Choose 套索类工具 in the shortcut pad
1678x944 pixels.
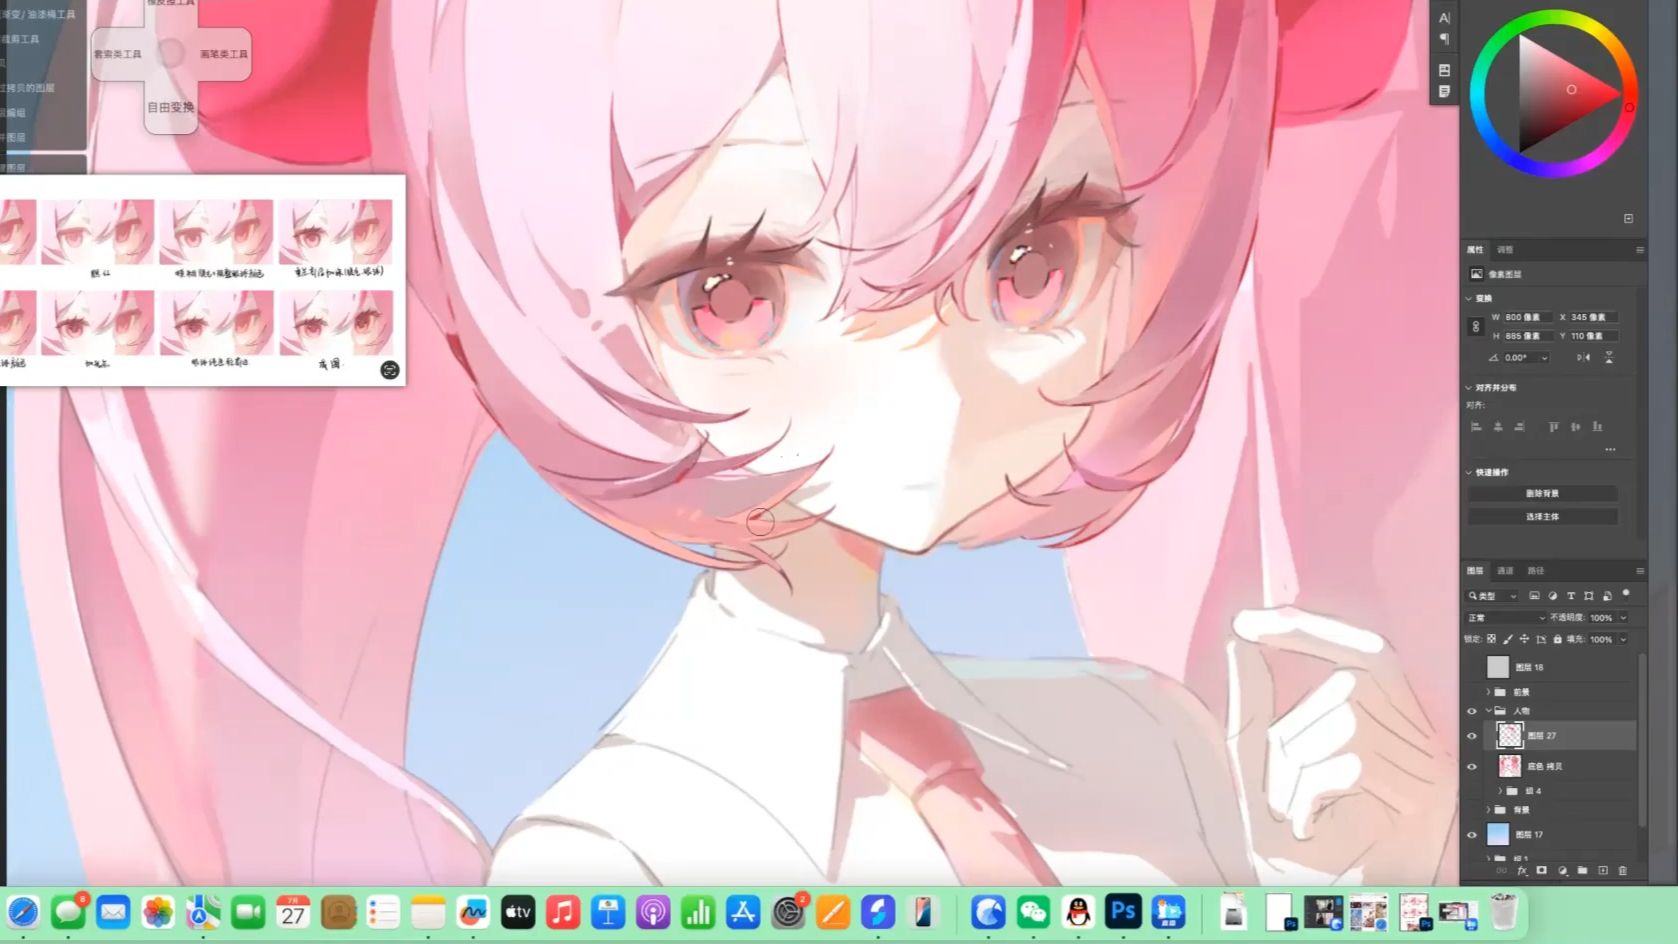[118, 54]
